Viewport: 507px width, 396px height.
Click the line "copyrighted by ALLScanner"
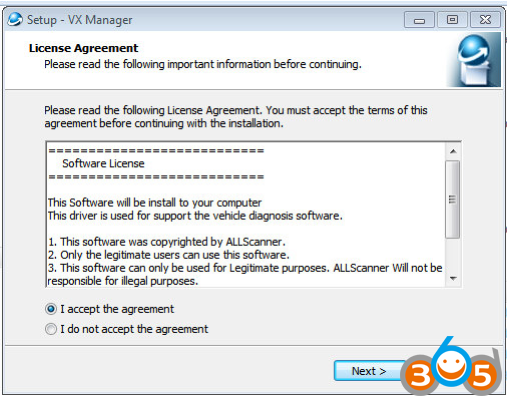(x=167, y=242)
